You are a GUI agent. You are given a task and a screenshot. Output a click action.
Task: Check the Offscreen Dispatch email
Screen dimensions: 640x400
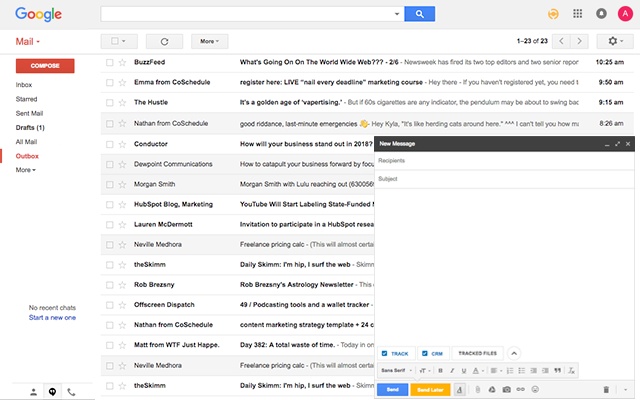(x=109, y=305)
